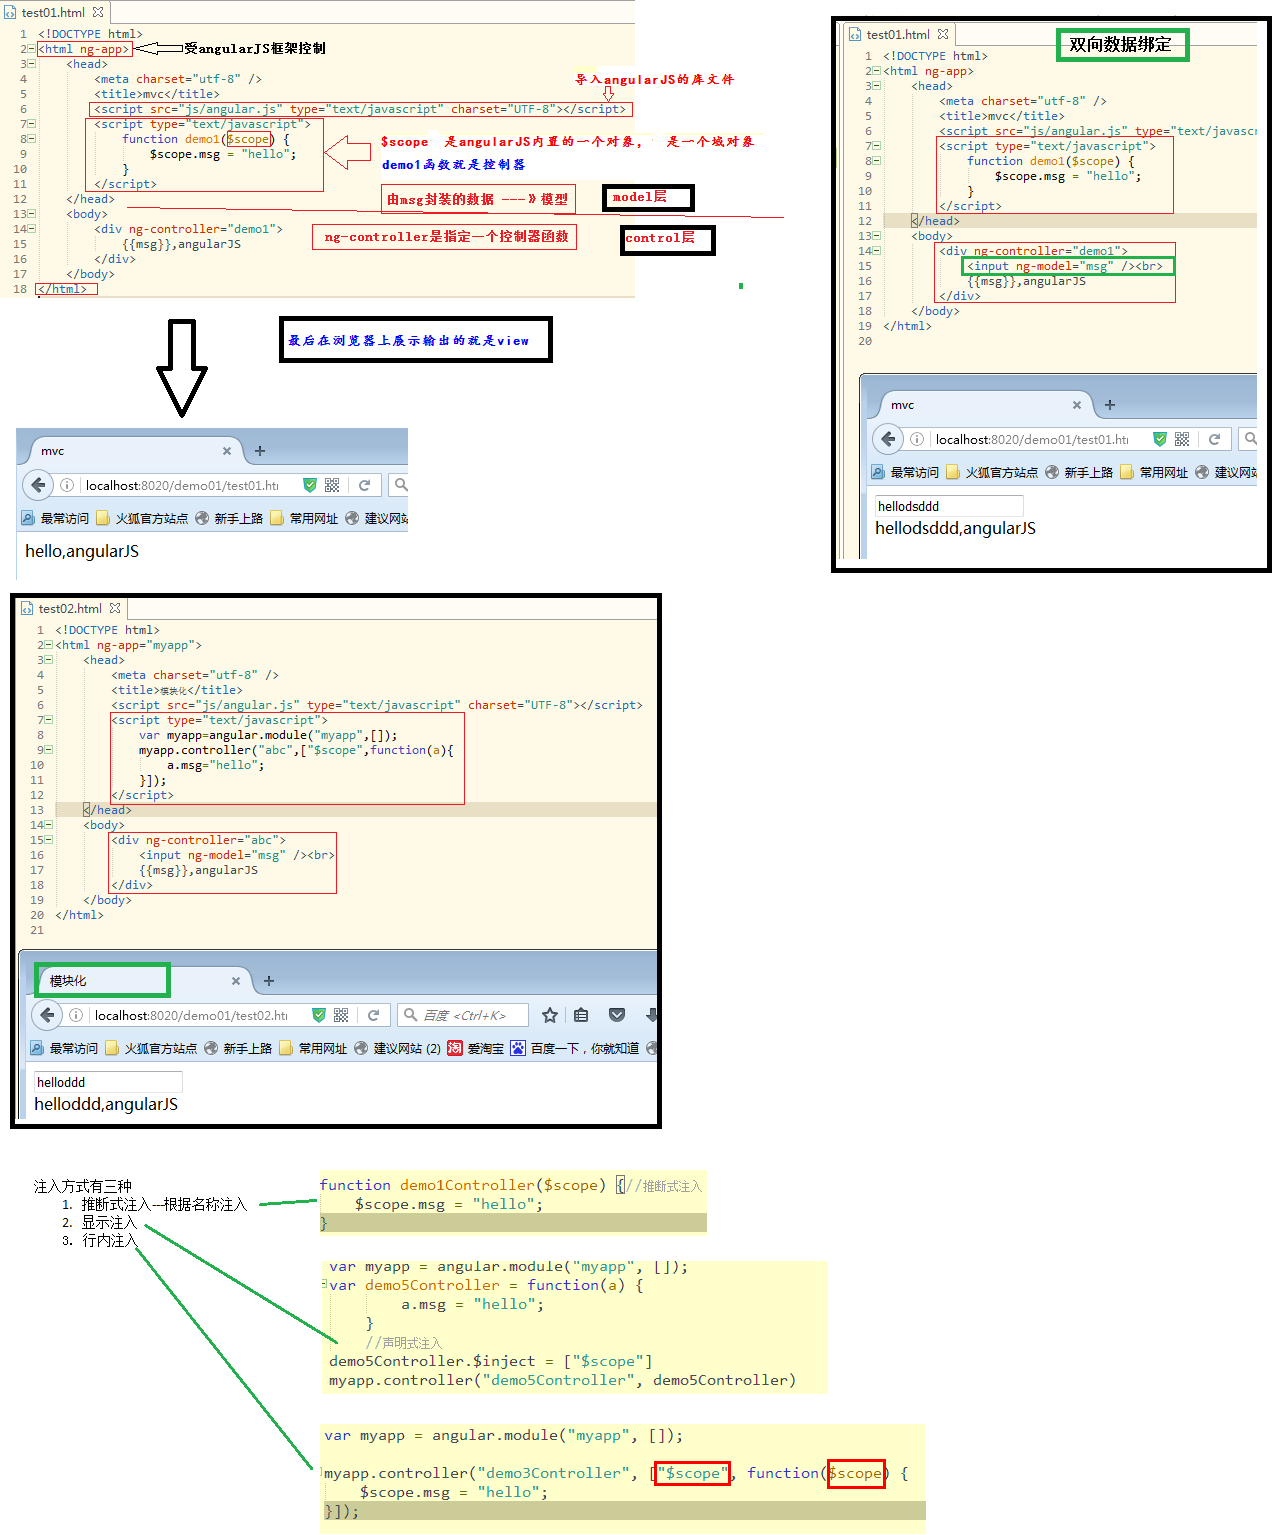Viewport: 1286px width, 1535px height.
Task: Collapse <html ng-app="myapp"> fold in test02.html
Action: [x=49, y=645]
